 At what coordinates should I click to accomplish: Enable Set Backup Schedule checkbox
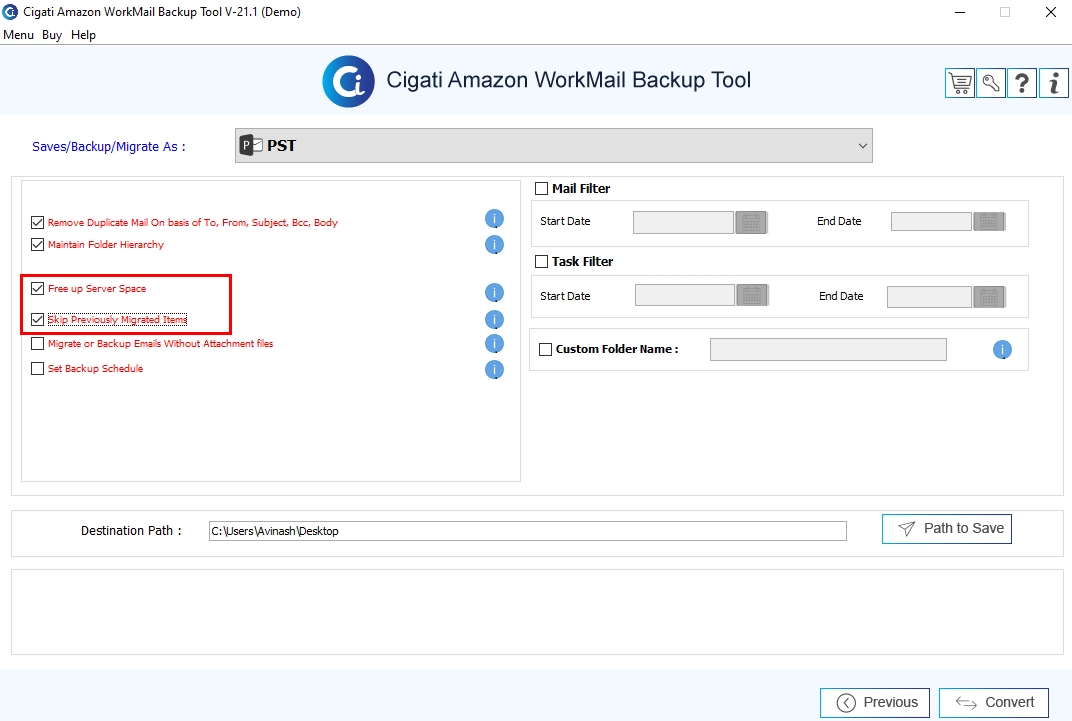coord(38,369)
